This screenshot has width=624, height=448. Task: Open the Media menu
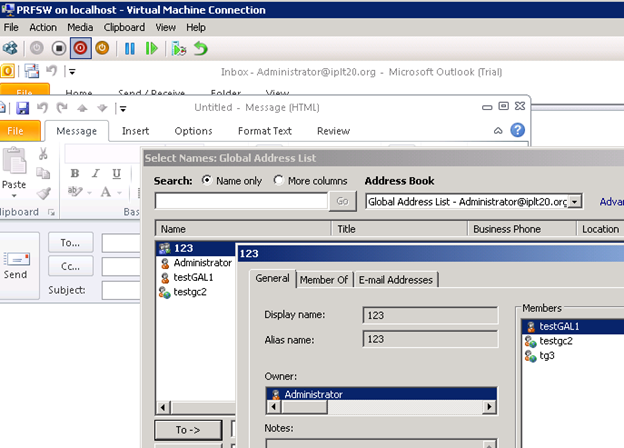tap(80, 27)
